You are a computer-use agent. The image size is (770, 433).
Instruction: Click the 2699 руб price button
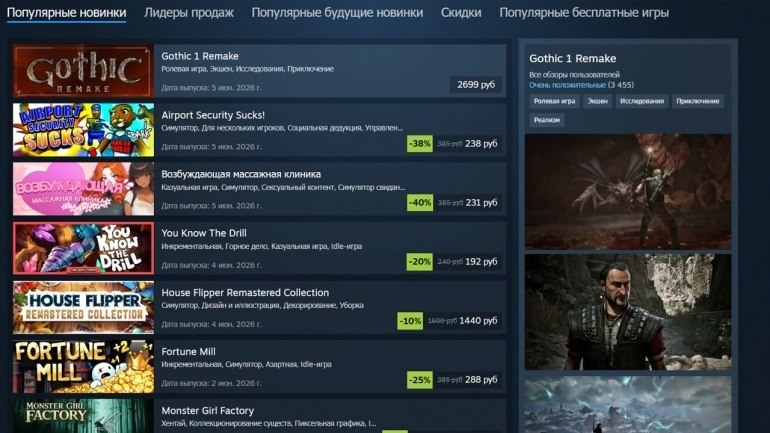pos(476,84)
